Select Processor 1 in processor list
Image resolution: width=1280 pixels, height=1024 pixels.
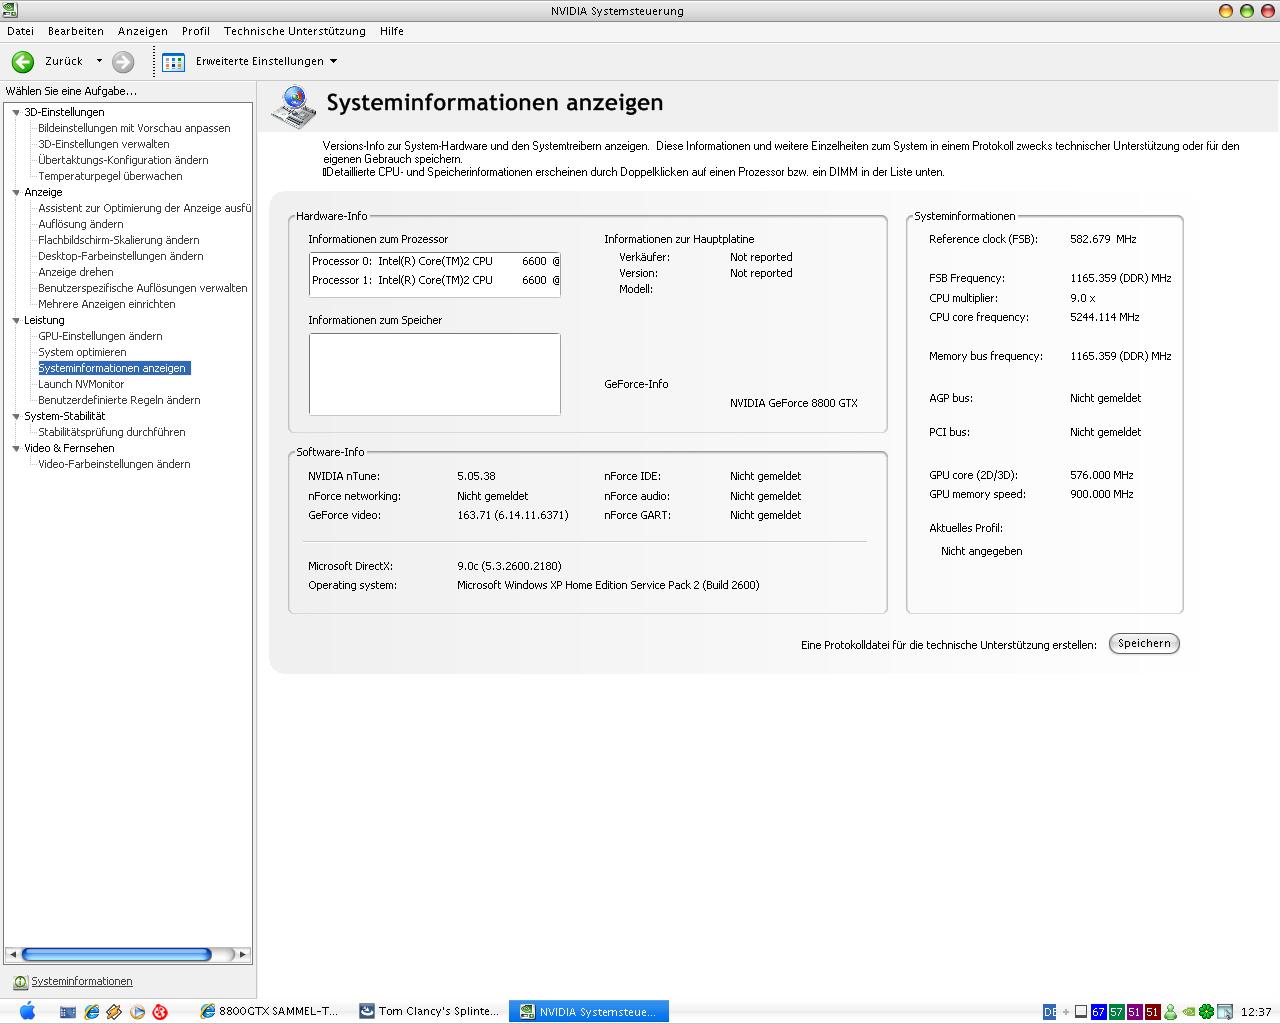point(435,280)
